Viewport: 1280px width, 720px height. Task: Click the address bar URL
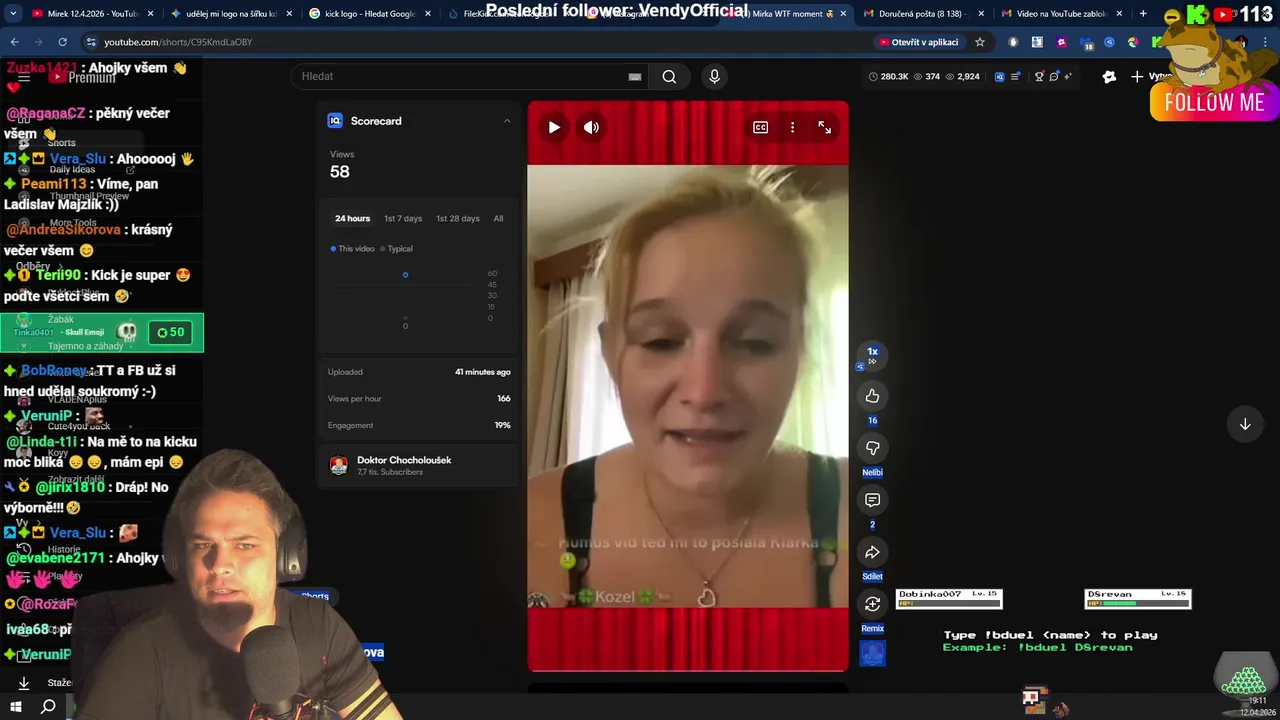click(178, 42)
